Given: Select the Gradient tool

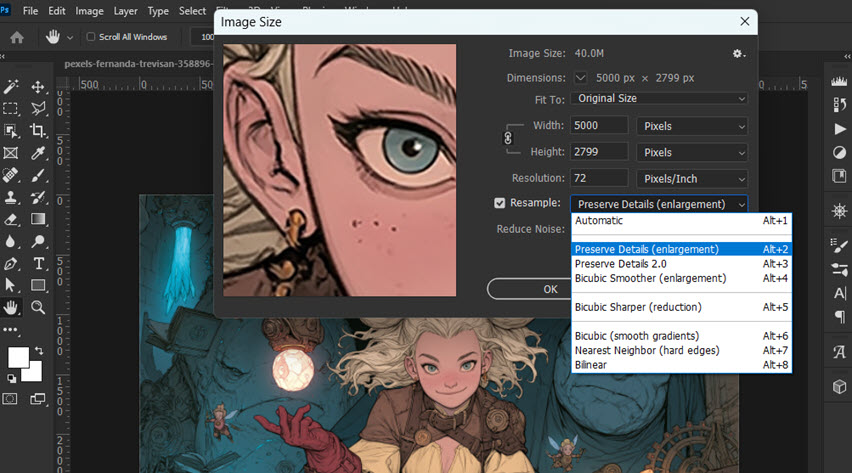Looking at the screenshot, I should pyautogui.click(x=37, y=219).
